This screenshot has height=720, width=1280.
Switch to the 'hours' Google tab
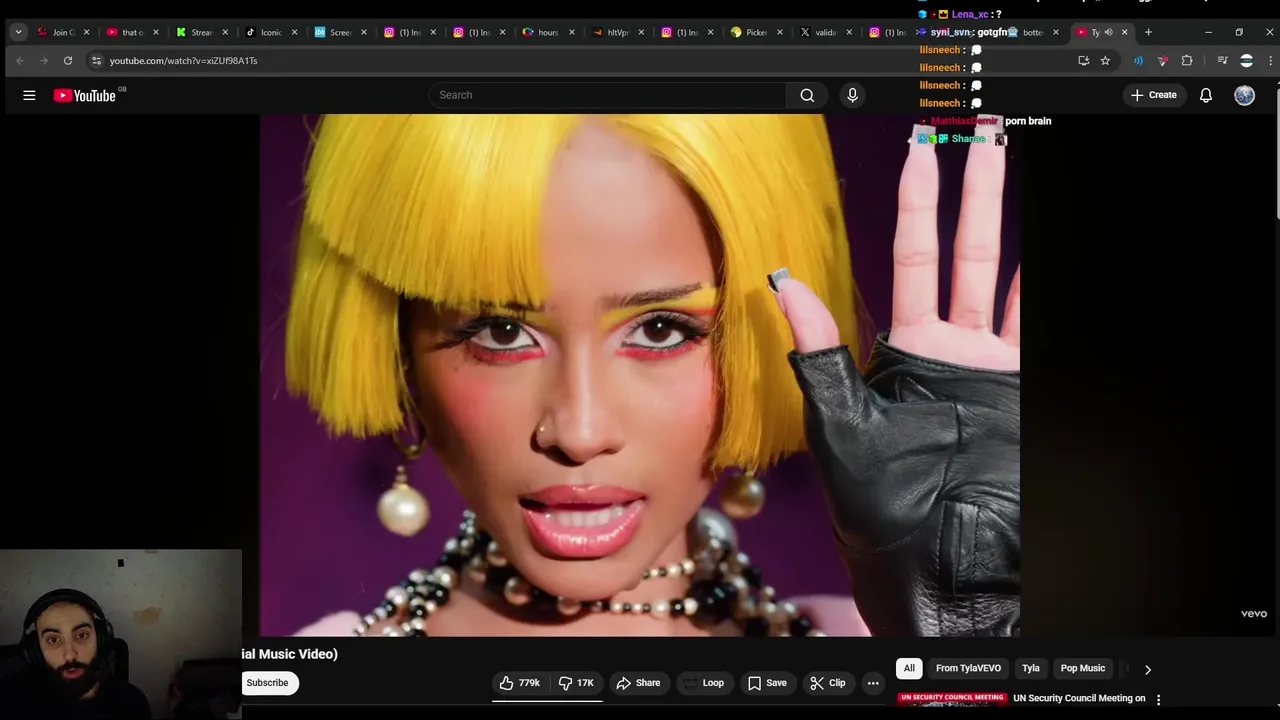click(x=548, y=32)
